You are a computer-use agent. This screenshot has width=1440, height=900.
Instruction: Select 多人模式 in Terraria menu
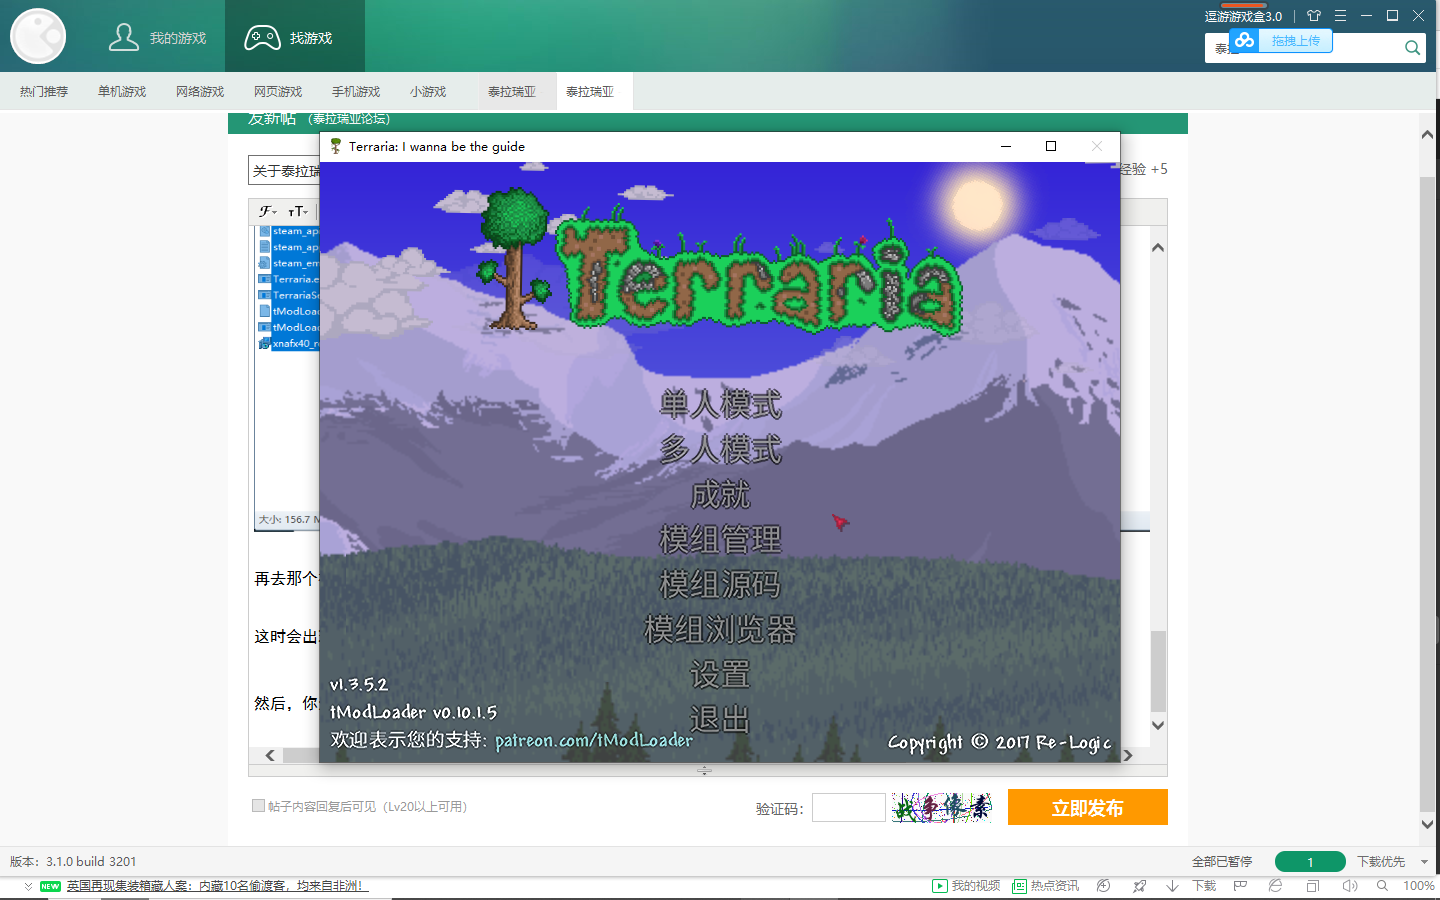click(x=720, y=450)
